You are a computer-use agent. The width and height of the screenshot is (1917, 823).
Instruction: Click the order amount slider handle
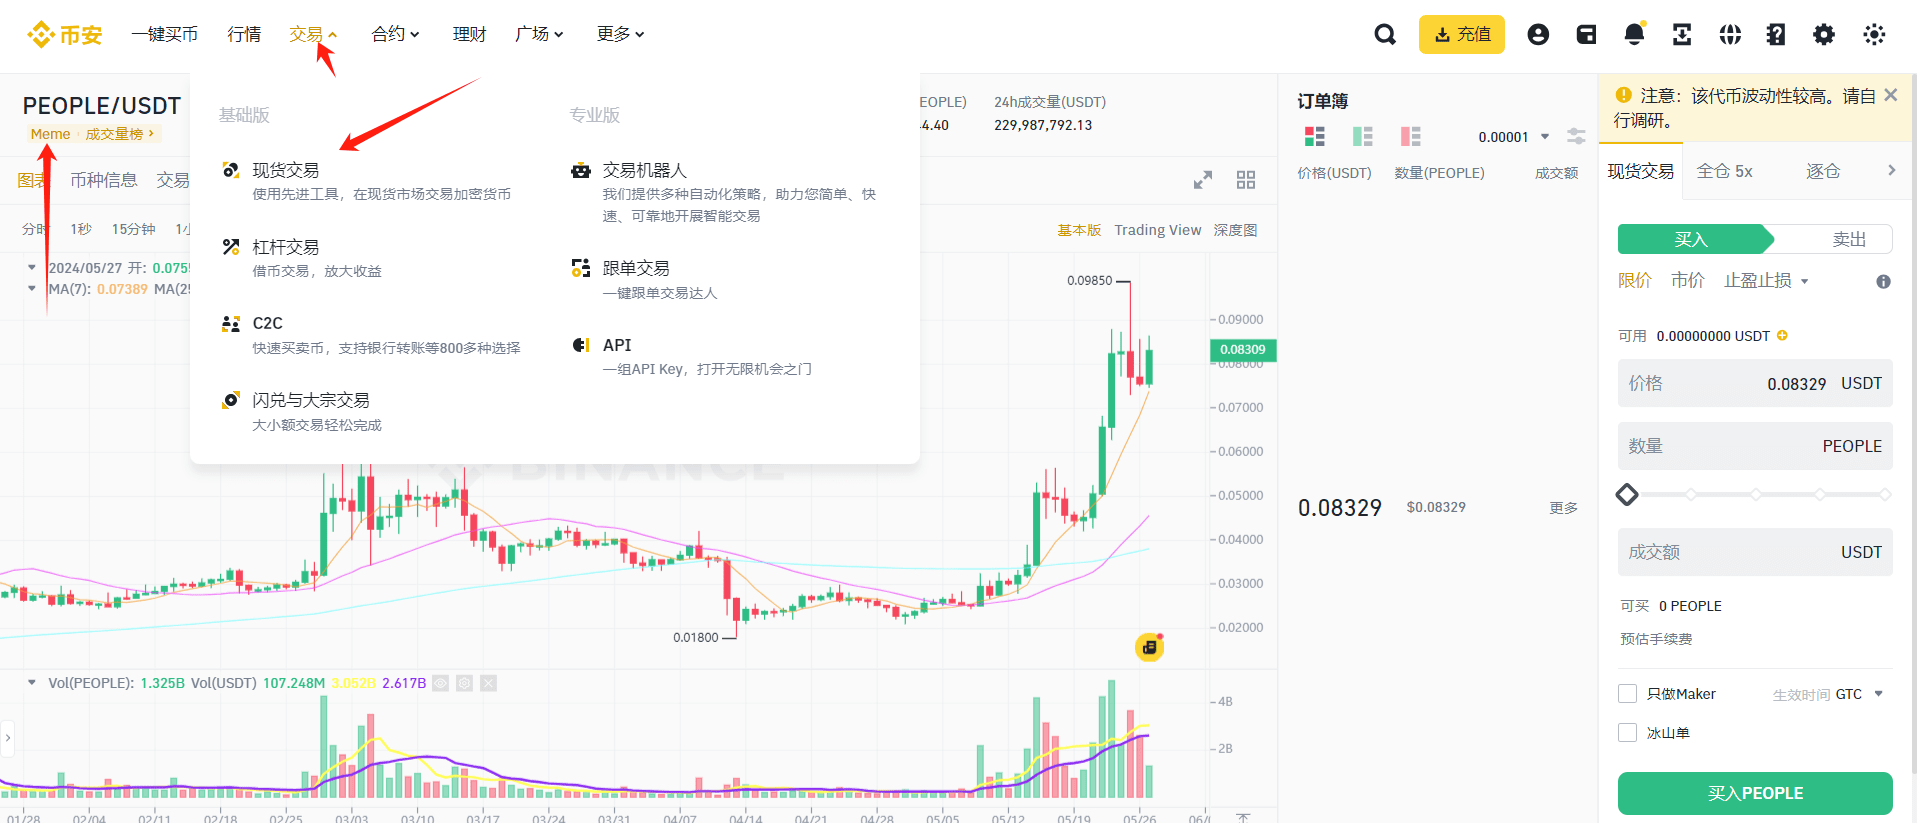point(1627,494)
